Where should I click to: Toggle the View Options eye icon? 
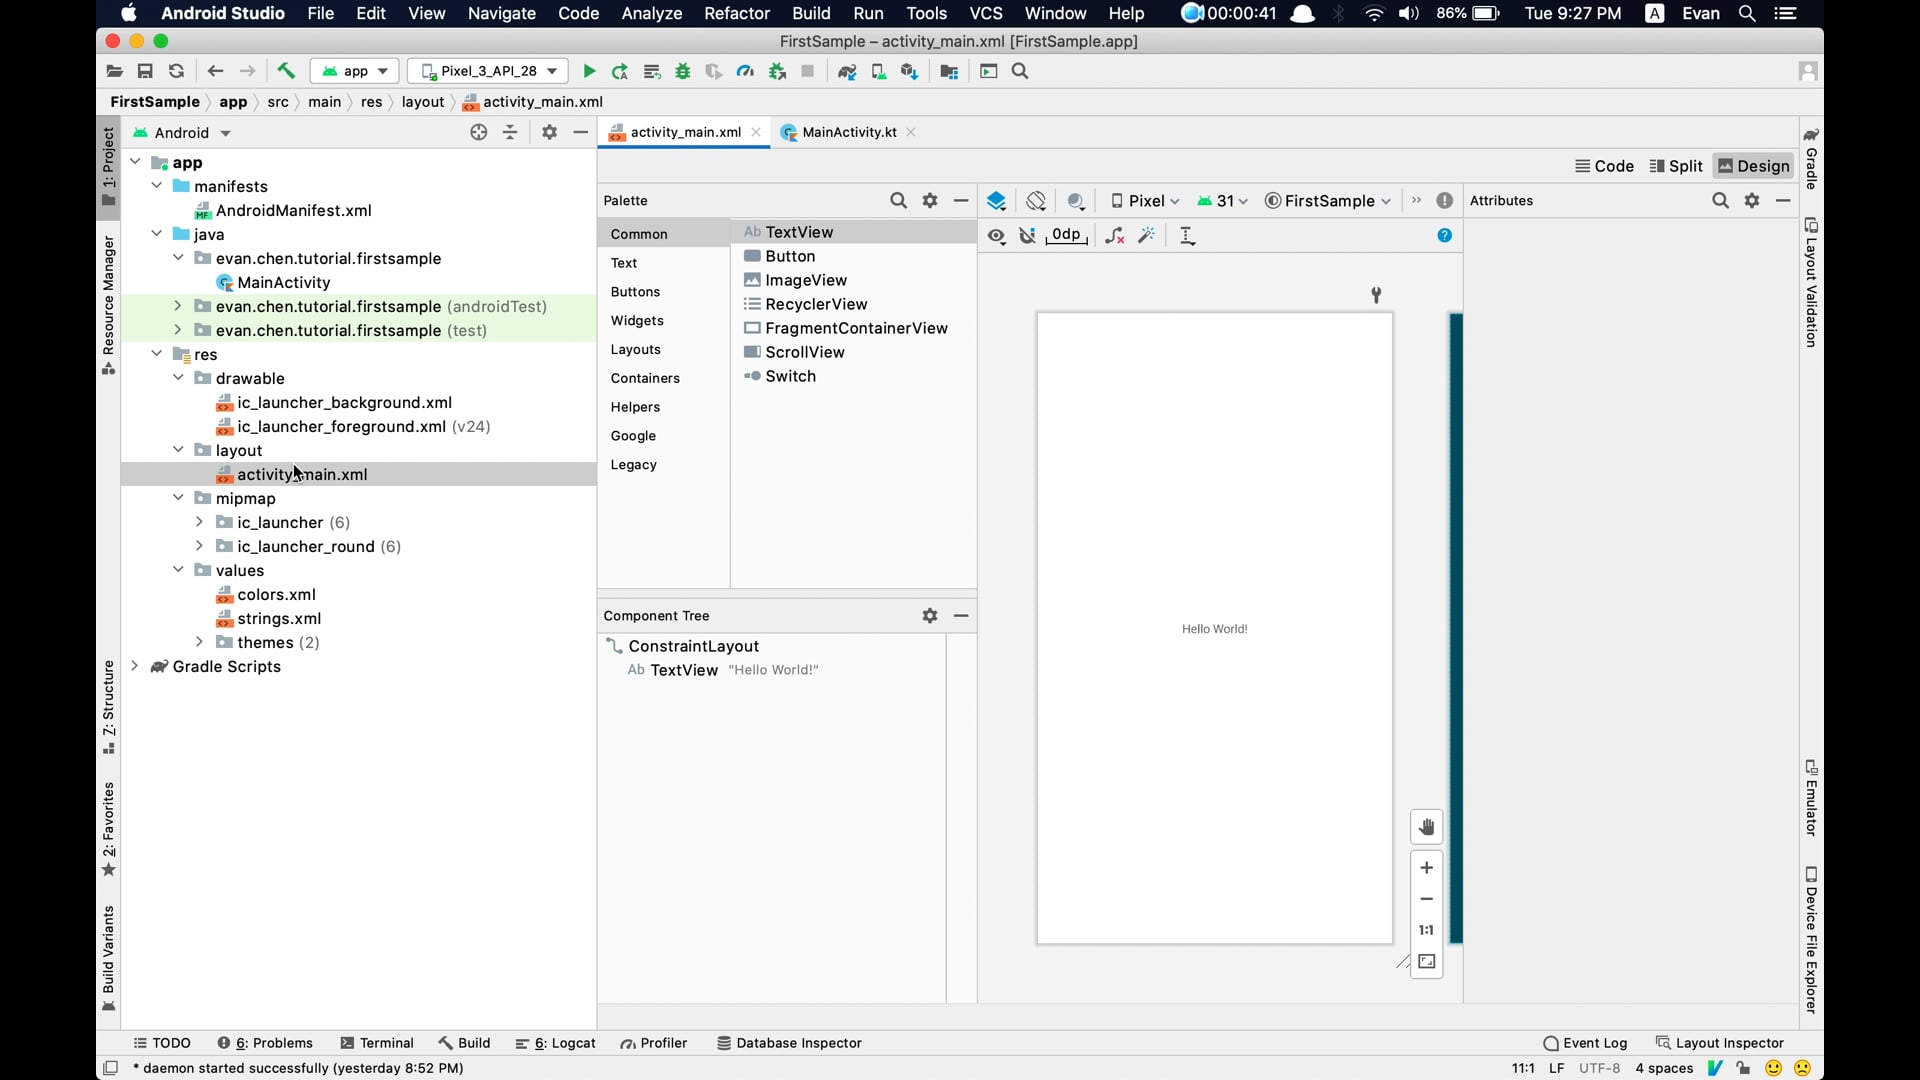click(996, 236)
